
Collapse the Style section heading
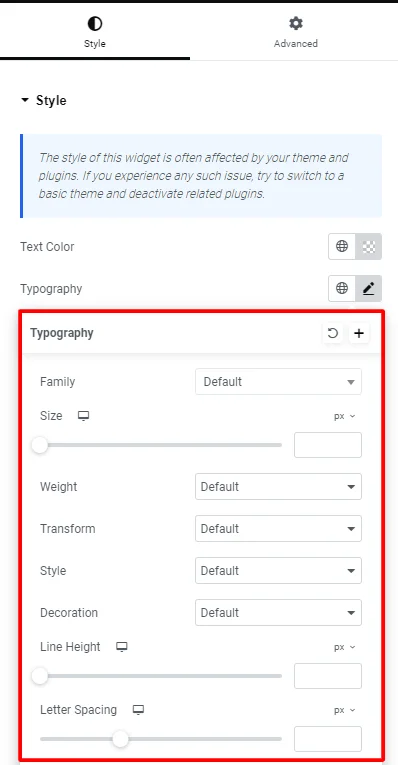[43, 101]
